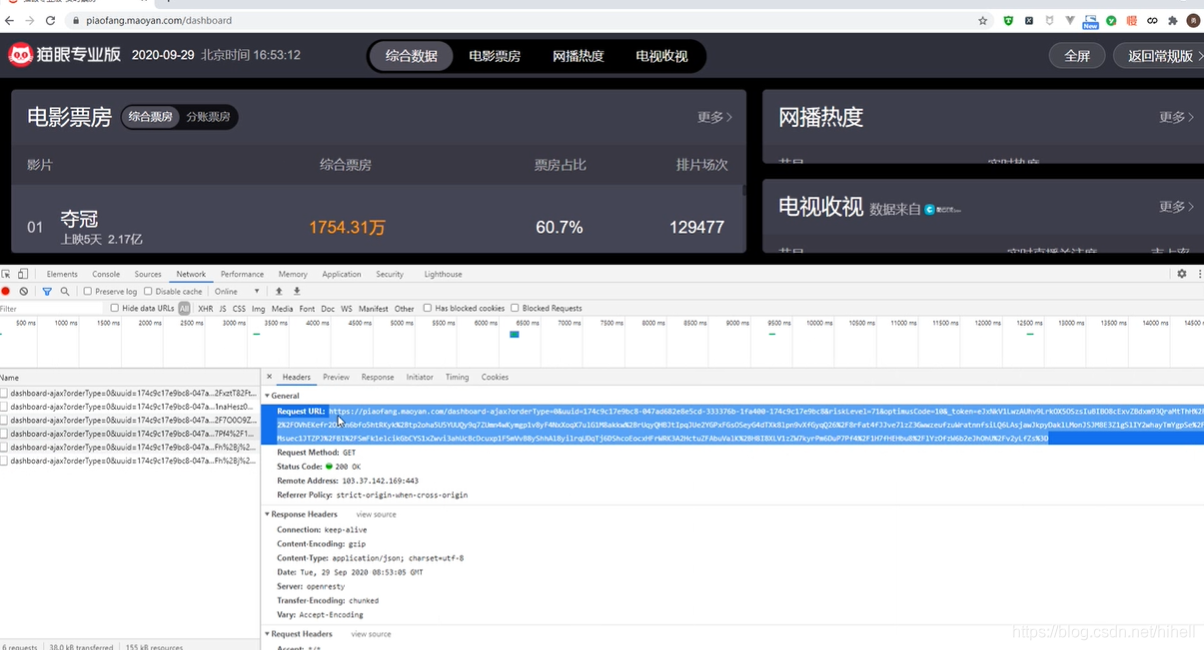Filter requests by All types
1204x650 pixels.
point(184,308)
